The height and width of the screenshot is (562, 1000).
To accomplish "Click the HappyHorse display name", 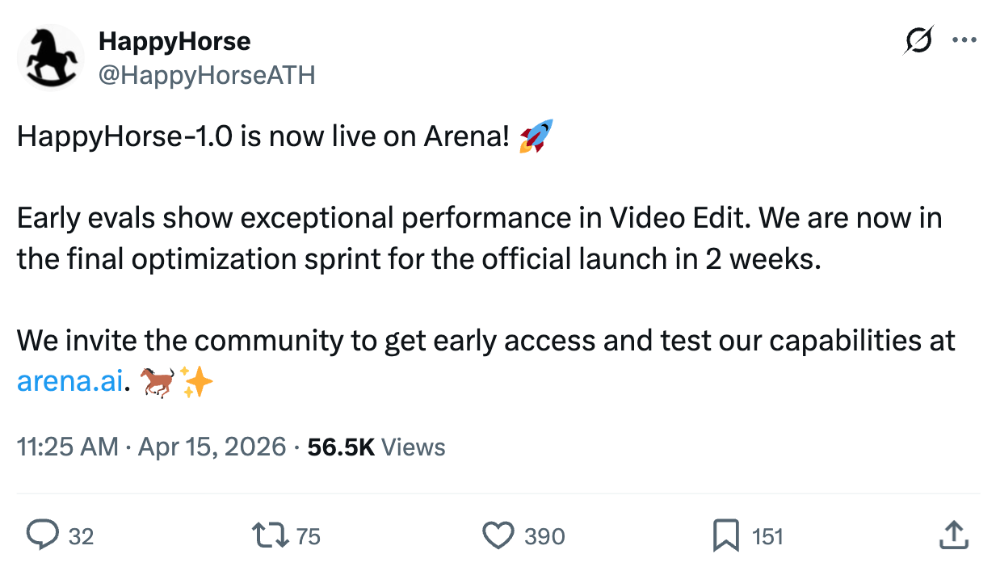I will coord(174,42).
